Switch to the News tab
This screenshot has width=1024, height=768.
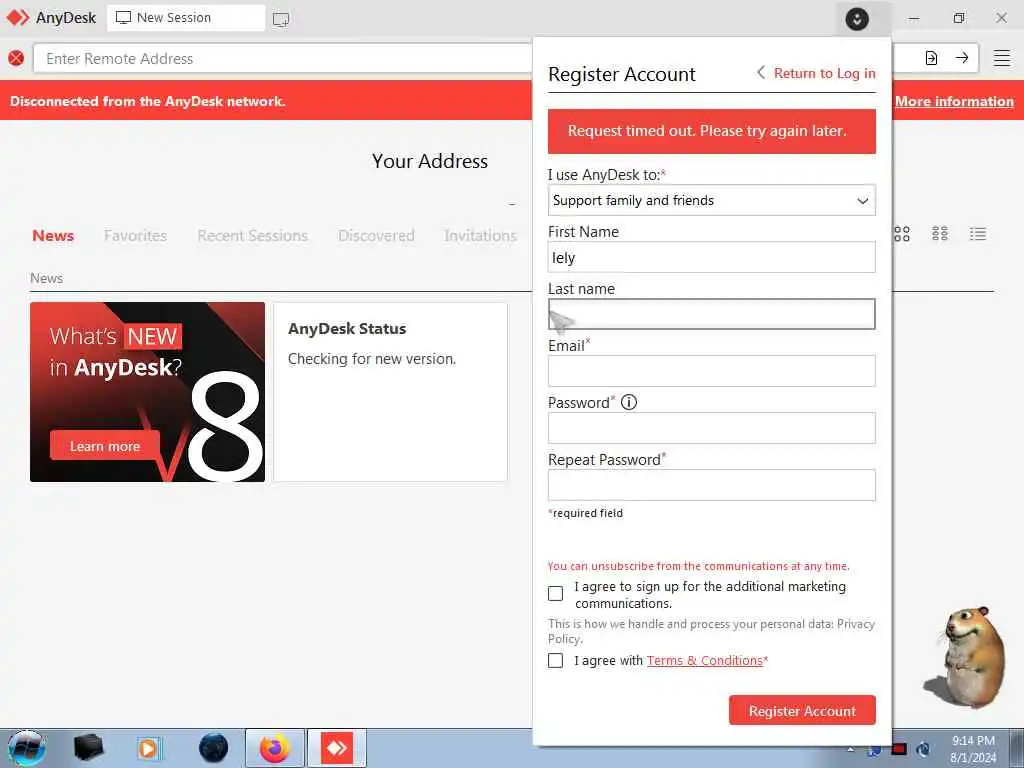pyautogui.click(x=53, y=235)
